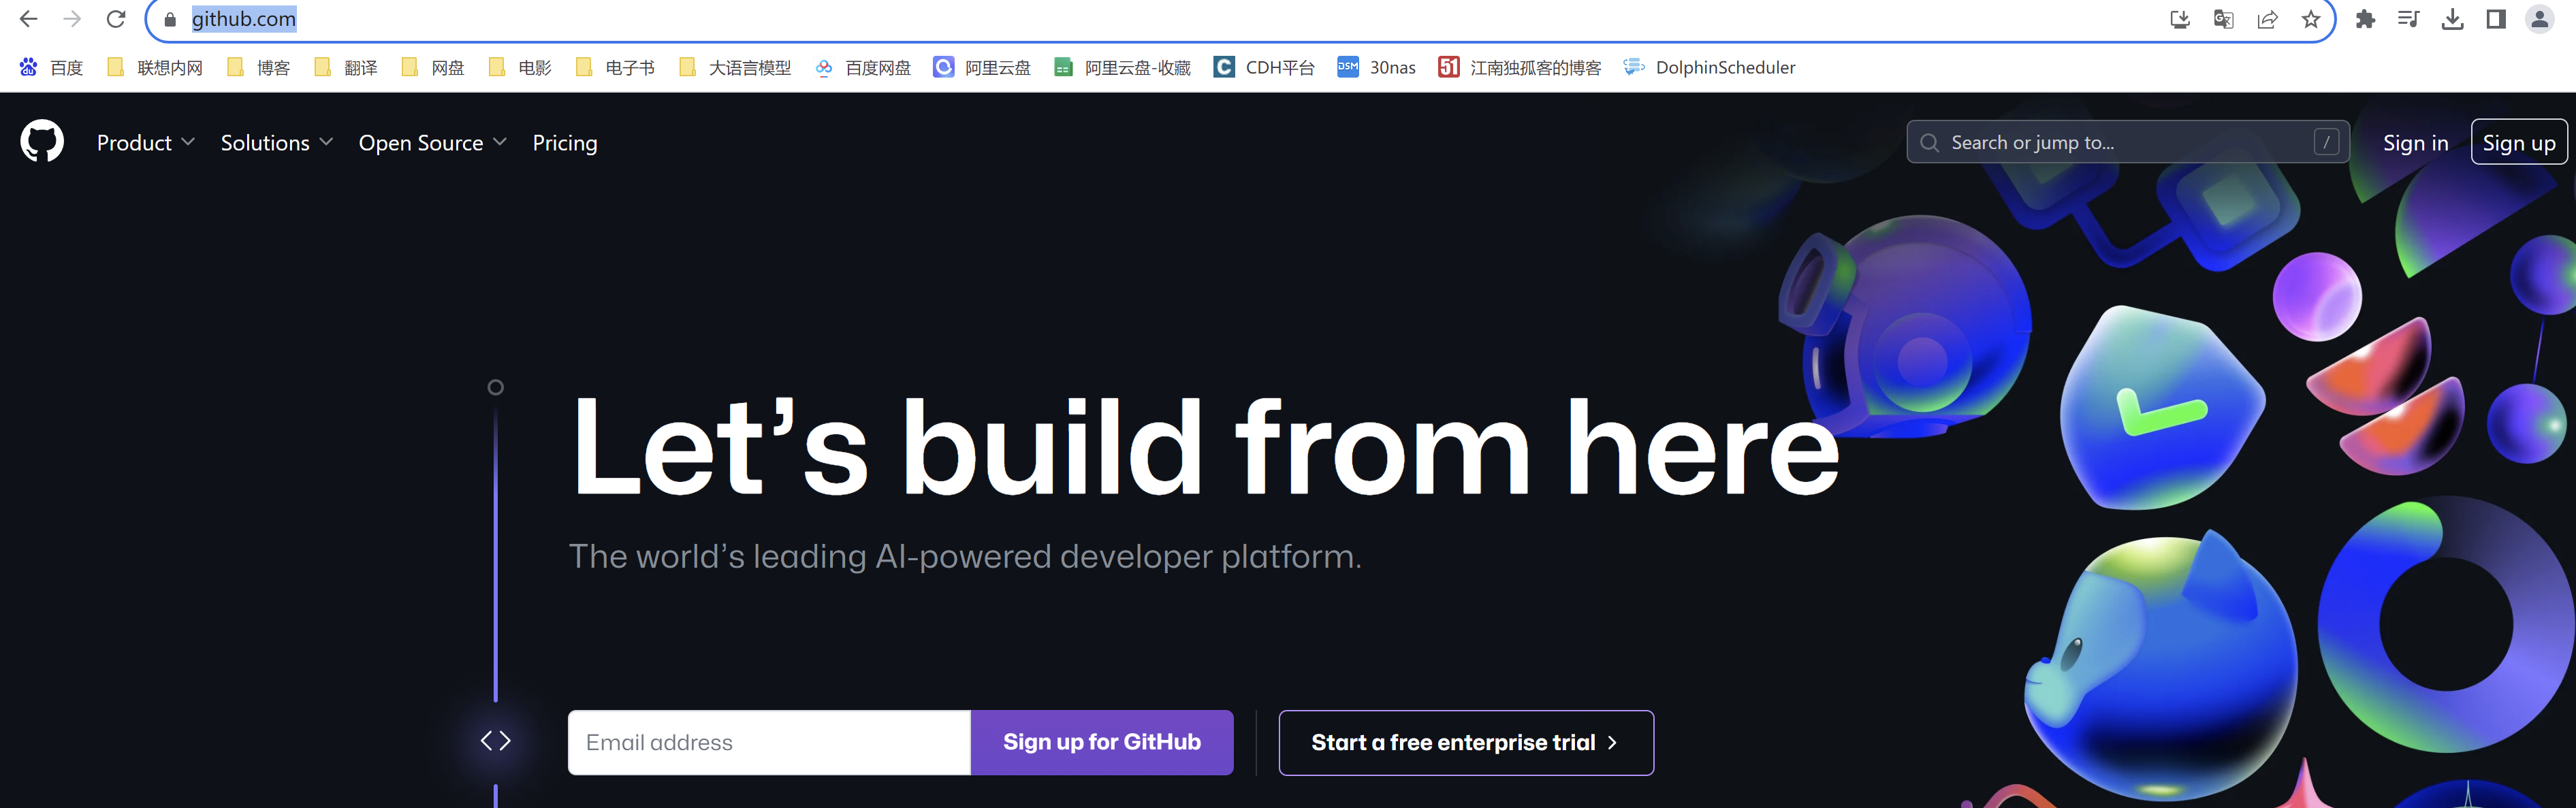Open the 百度 bookmark
This screenshot has height=808, width=2576.
[51, 67]
